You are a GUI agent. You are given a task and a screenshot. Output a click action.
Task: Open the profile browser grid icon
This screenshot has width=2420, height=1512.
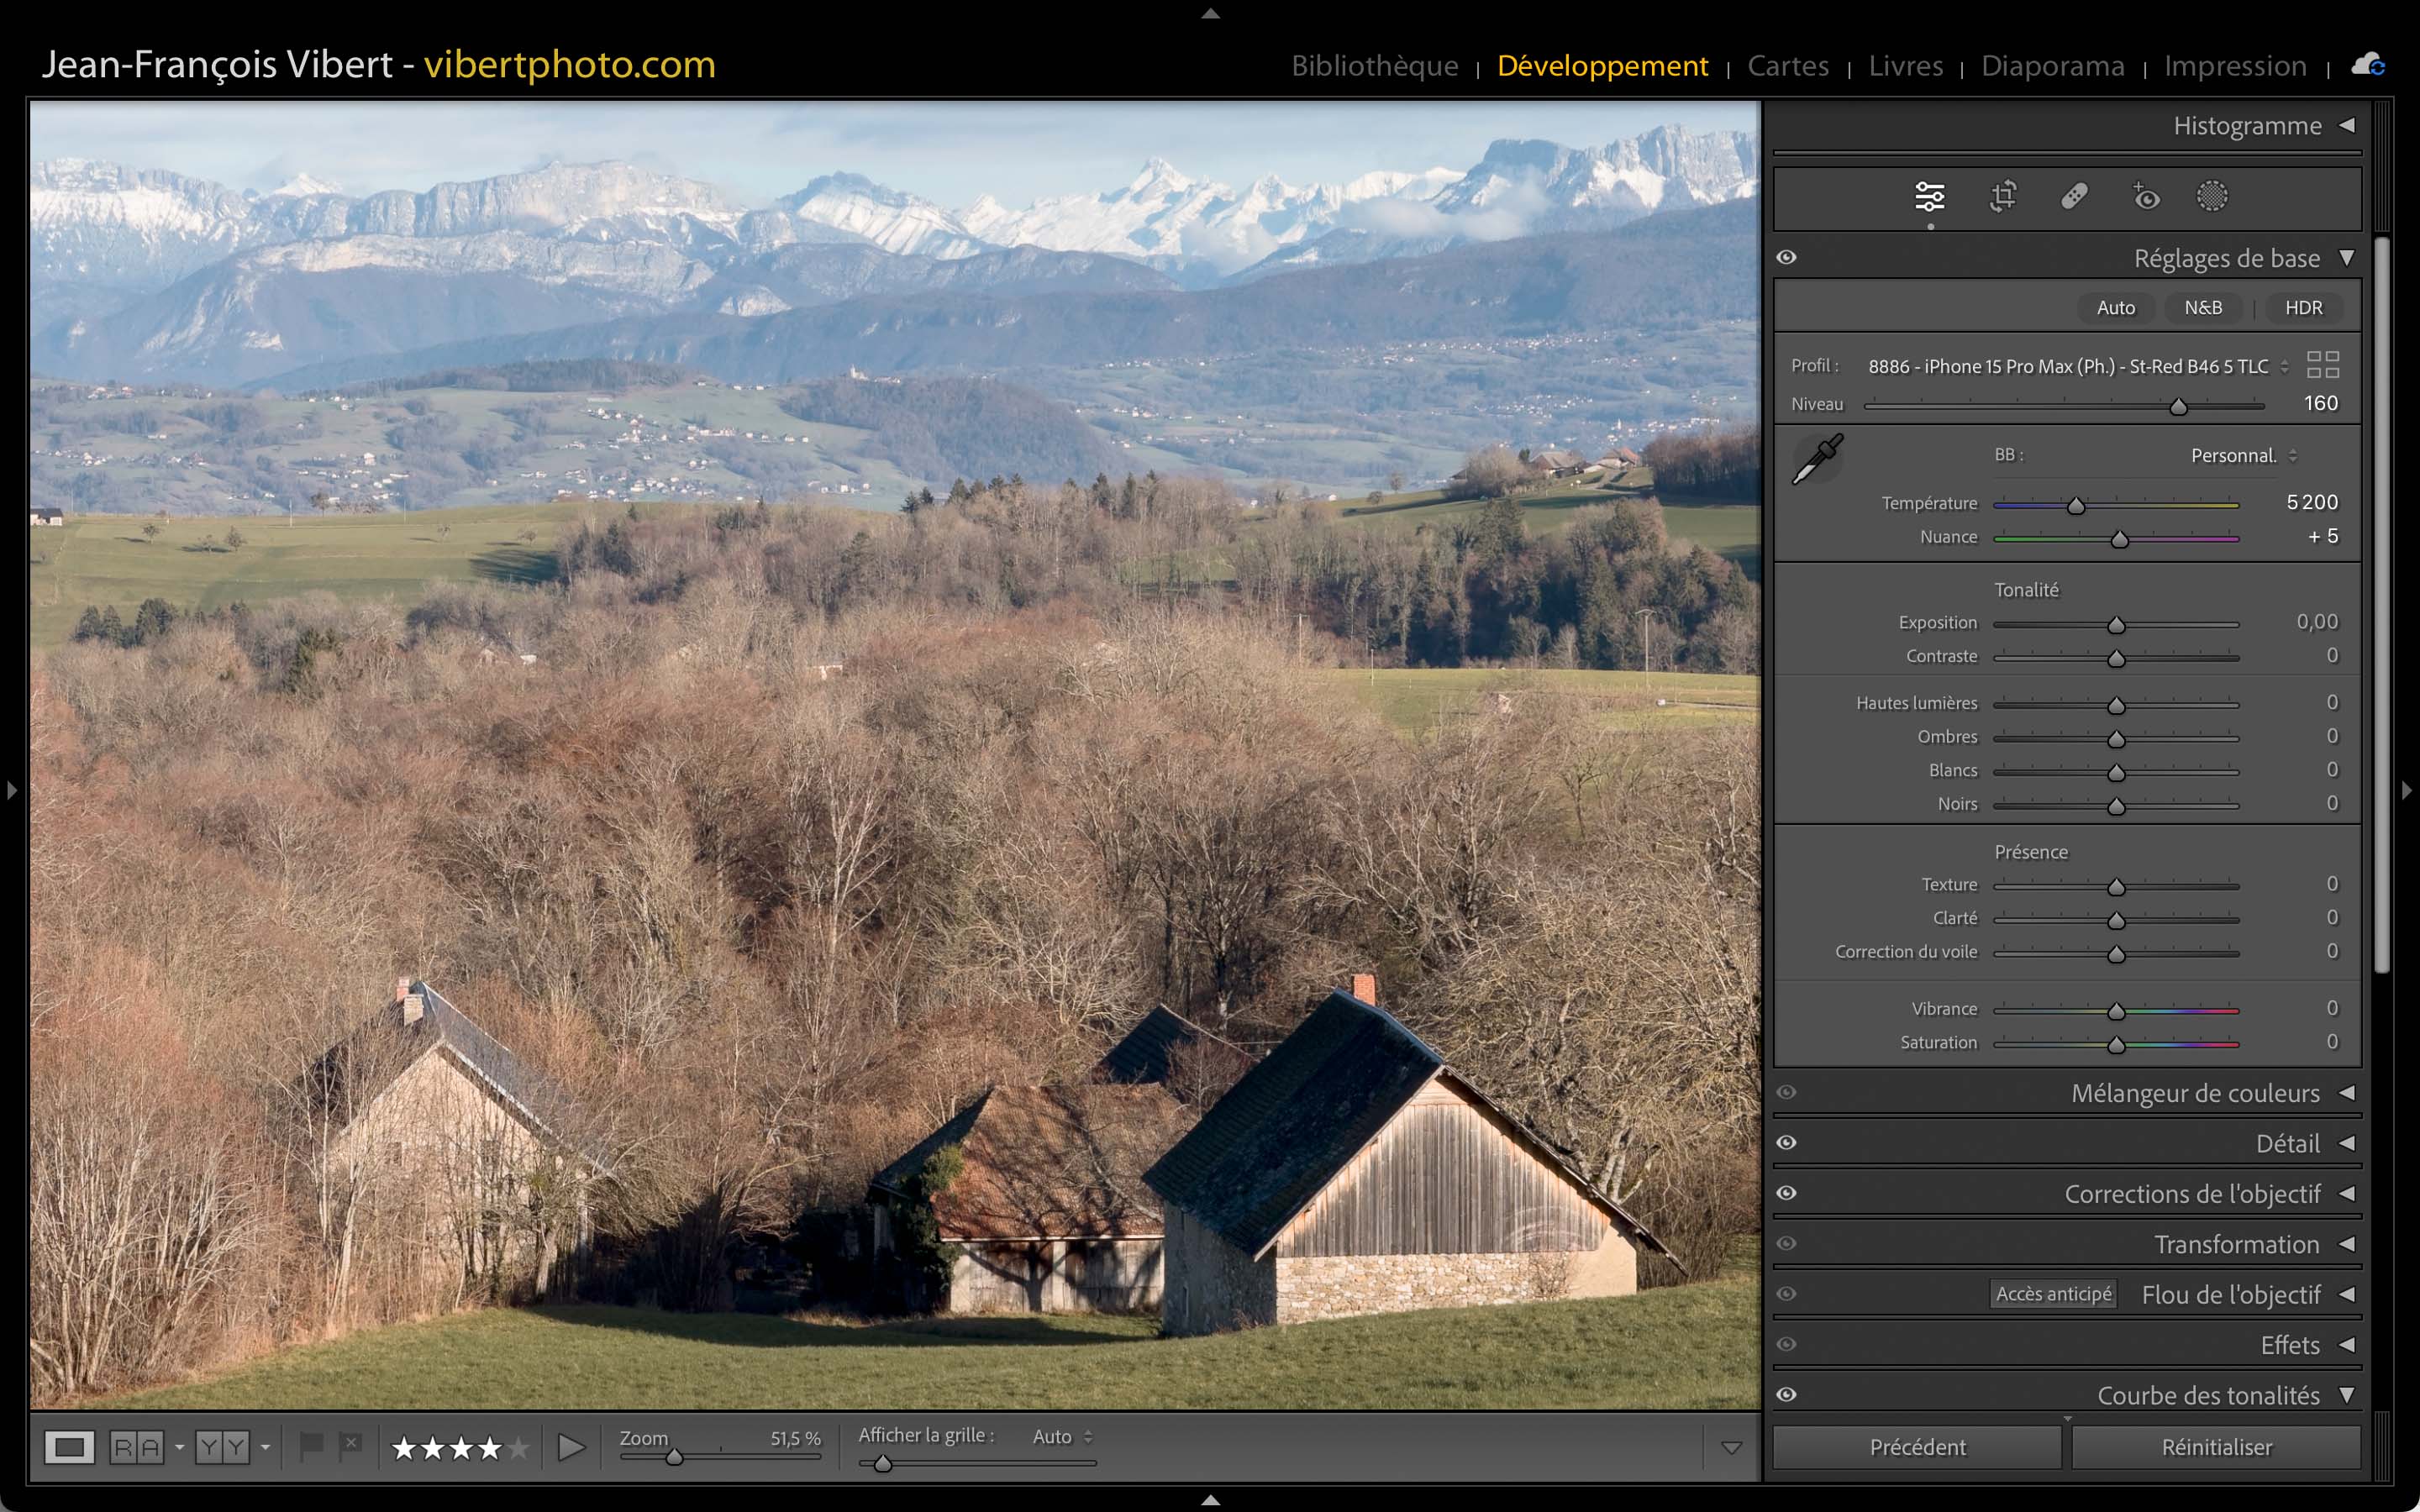2322,365
